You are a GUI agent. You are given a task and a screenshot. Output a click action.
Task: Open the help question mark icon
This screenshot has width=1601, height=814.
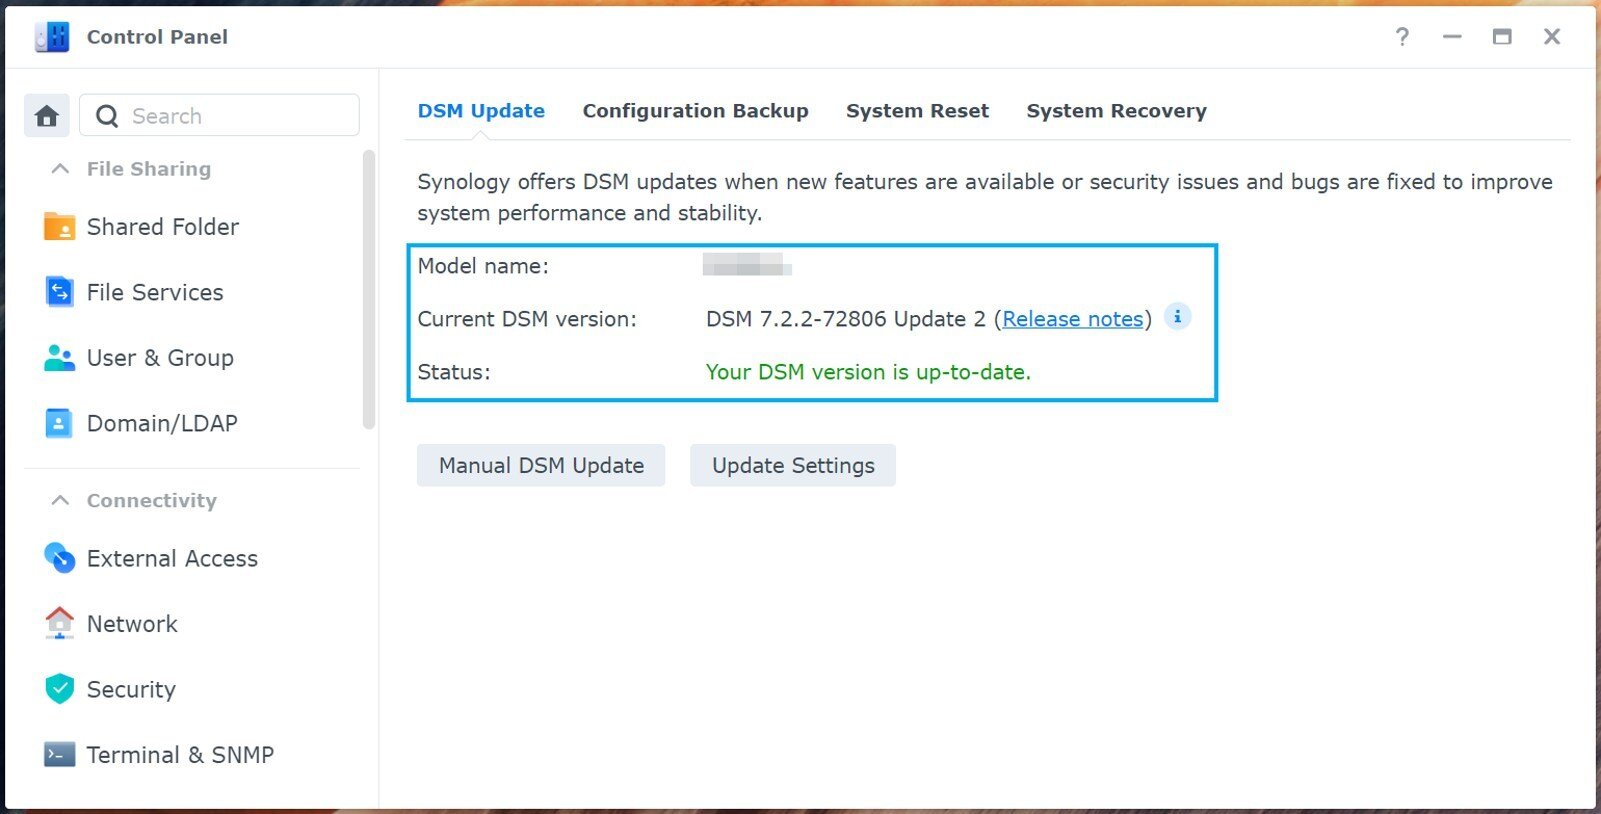click(x=1402, y=37)
